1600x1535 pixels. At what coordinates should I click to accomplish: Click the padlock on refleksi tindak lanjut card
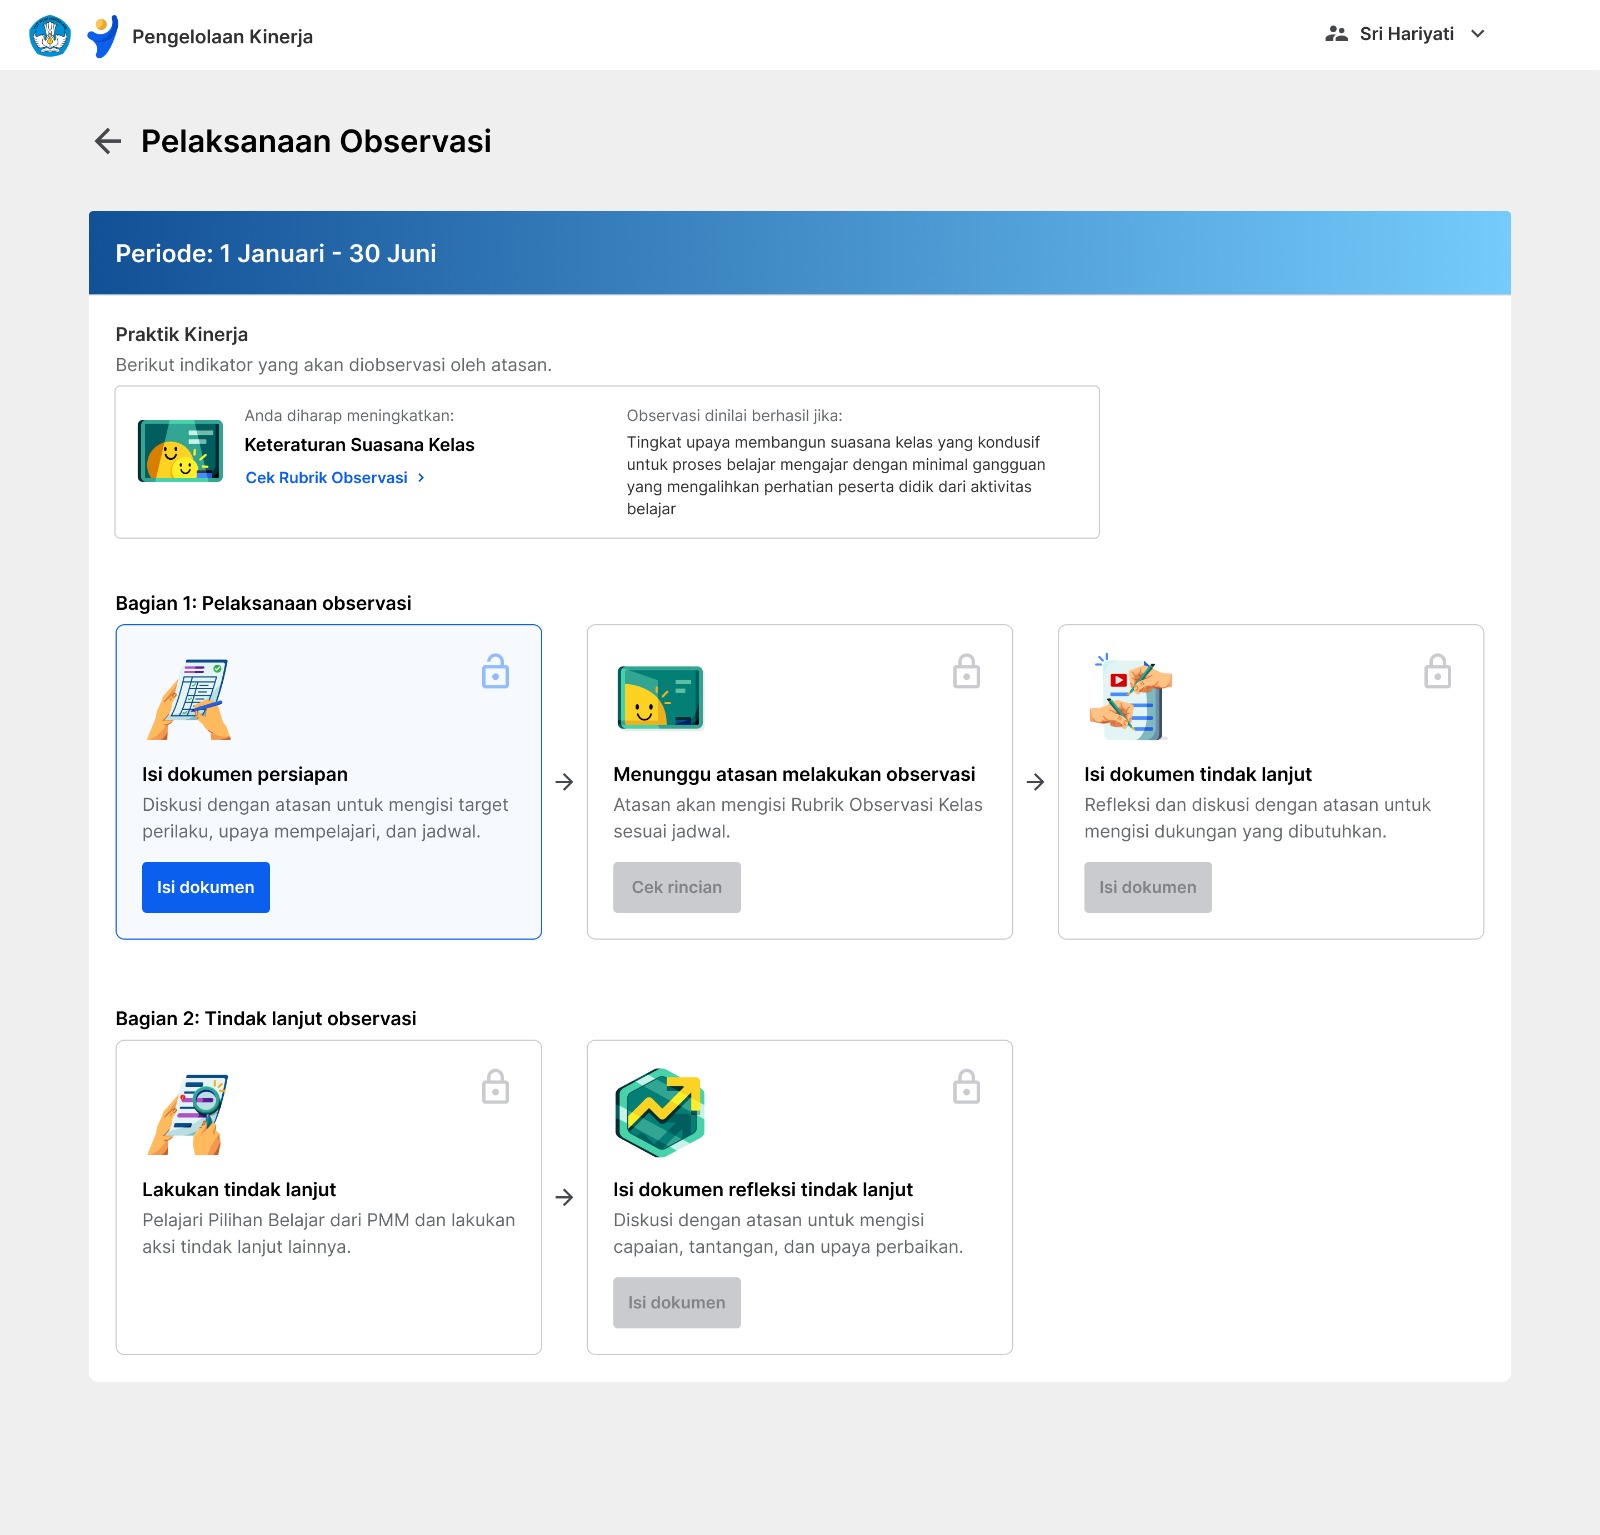click(966, 1086)
